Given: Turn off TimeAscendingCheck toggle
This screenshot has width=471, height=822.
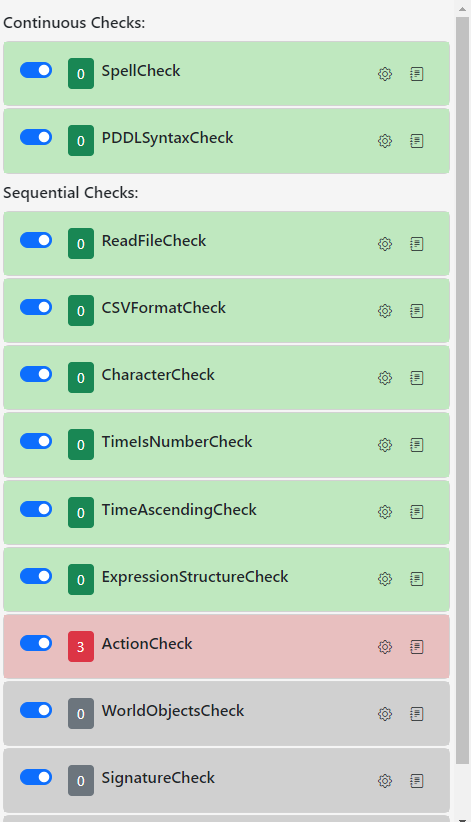Looking at the screenshot, I should [x=36, y=509].
